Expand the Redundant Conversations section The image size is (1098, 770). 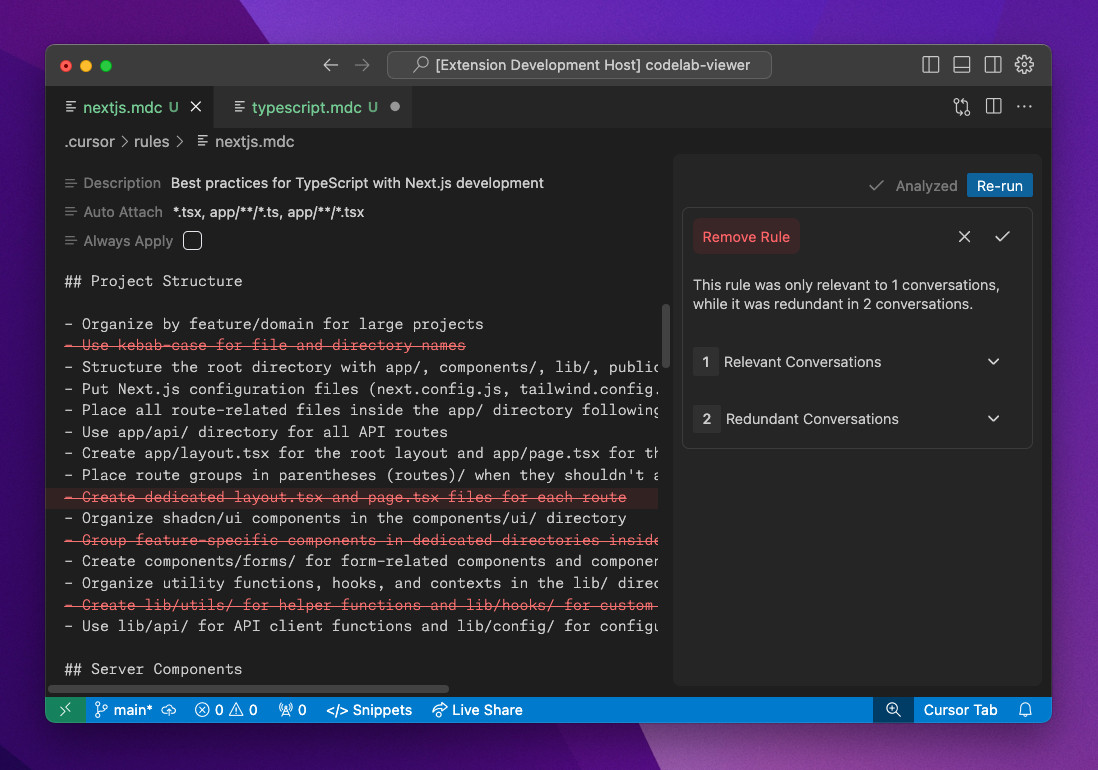[x=856, y=419]
